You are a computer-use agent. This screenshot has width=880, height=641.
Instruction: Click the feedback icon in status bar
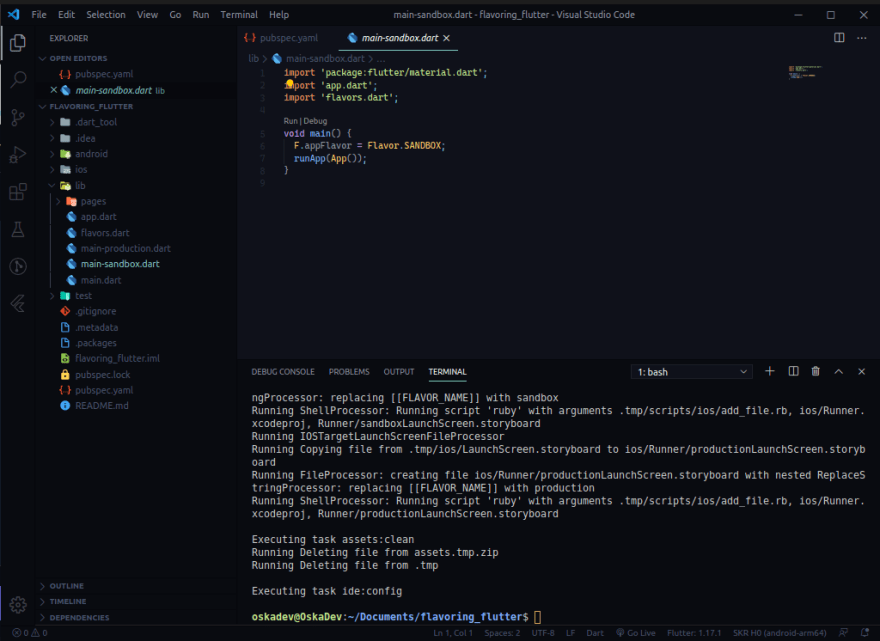tap(844, 633)
